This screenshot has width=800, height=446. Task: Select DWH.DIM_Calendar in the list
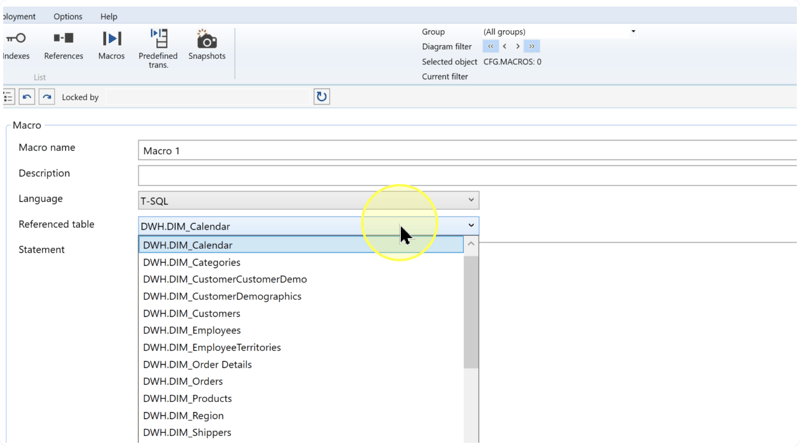(x=301, y=245)
